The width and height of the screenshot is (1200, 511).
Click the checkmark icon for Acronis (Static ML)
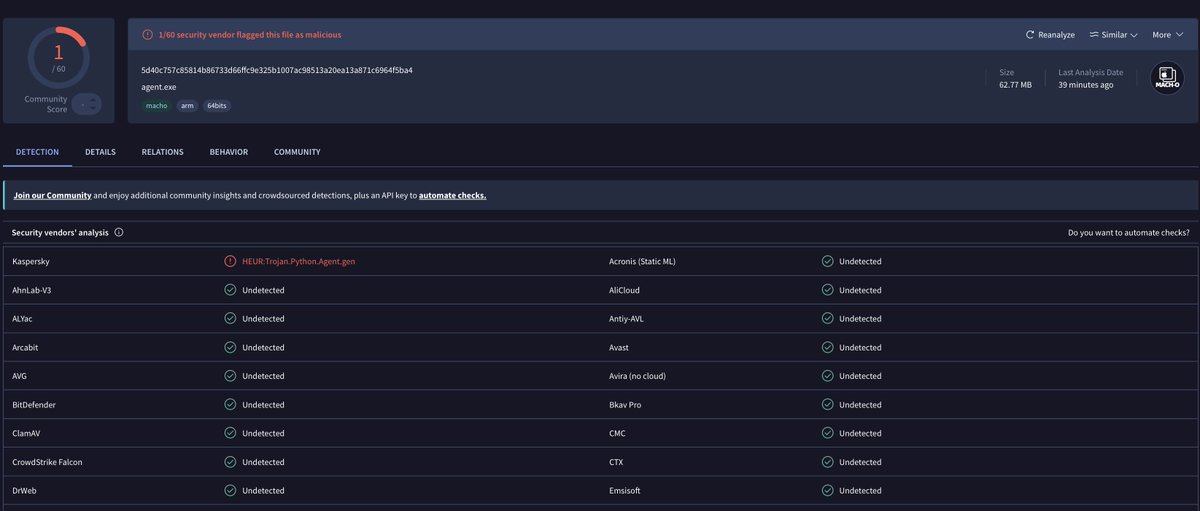click(827, 261)
